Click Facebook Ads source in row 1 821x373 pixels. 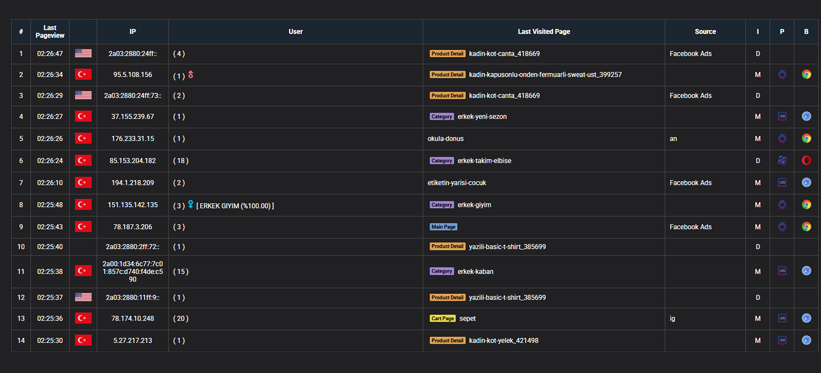690,53
